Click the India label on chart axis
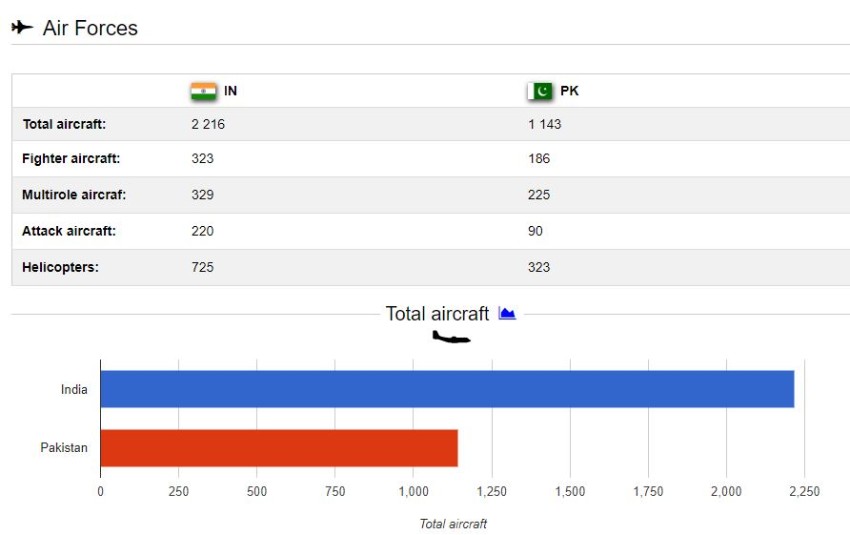This screenshot has height=535, width=850. click(x=74, y=389)
